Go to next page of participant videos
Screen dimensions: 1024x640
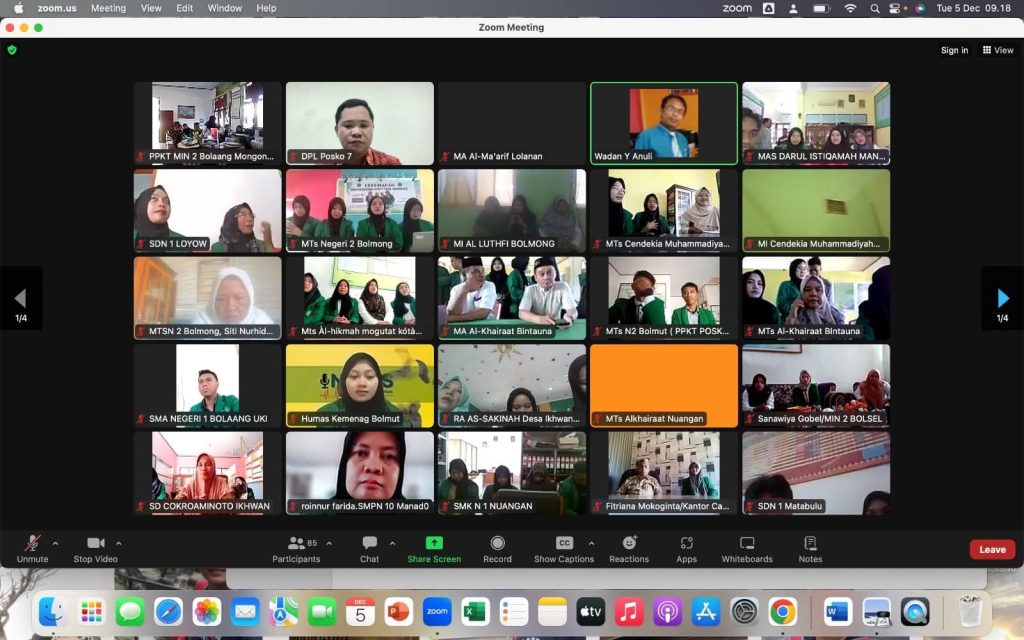click(x=1002, y=298)
